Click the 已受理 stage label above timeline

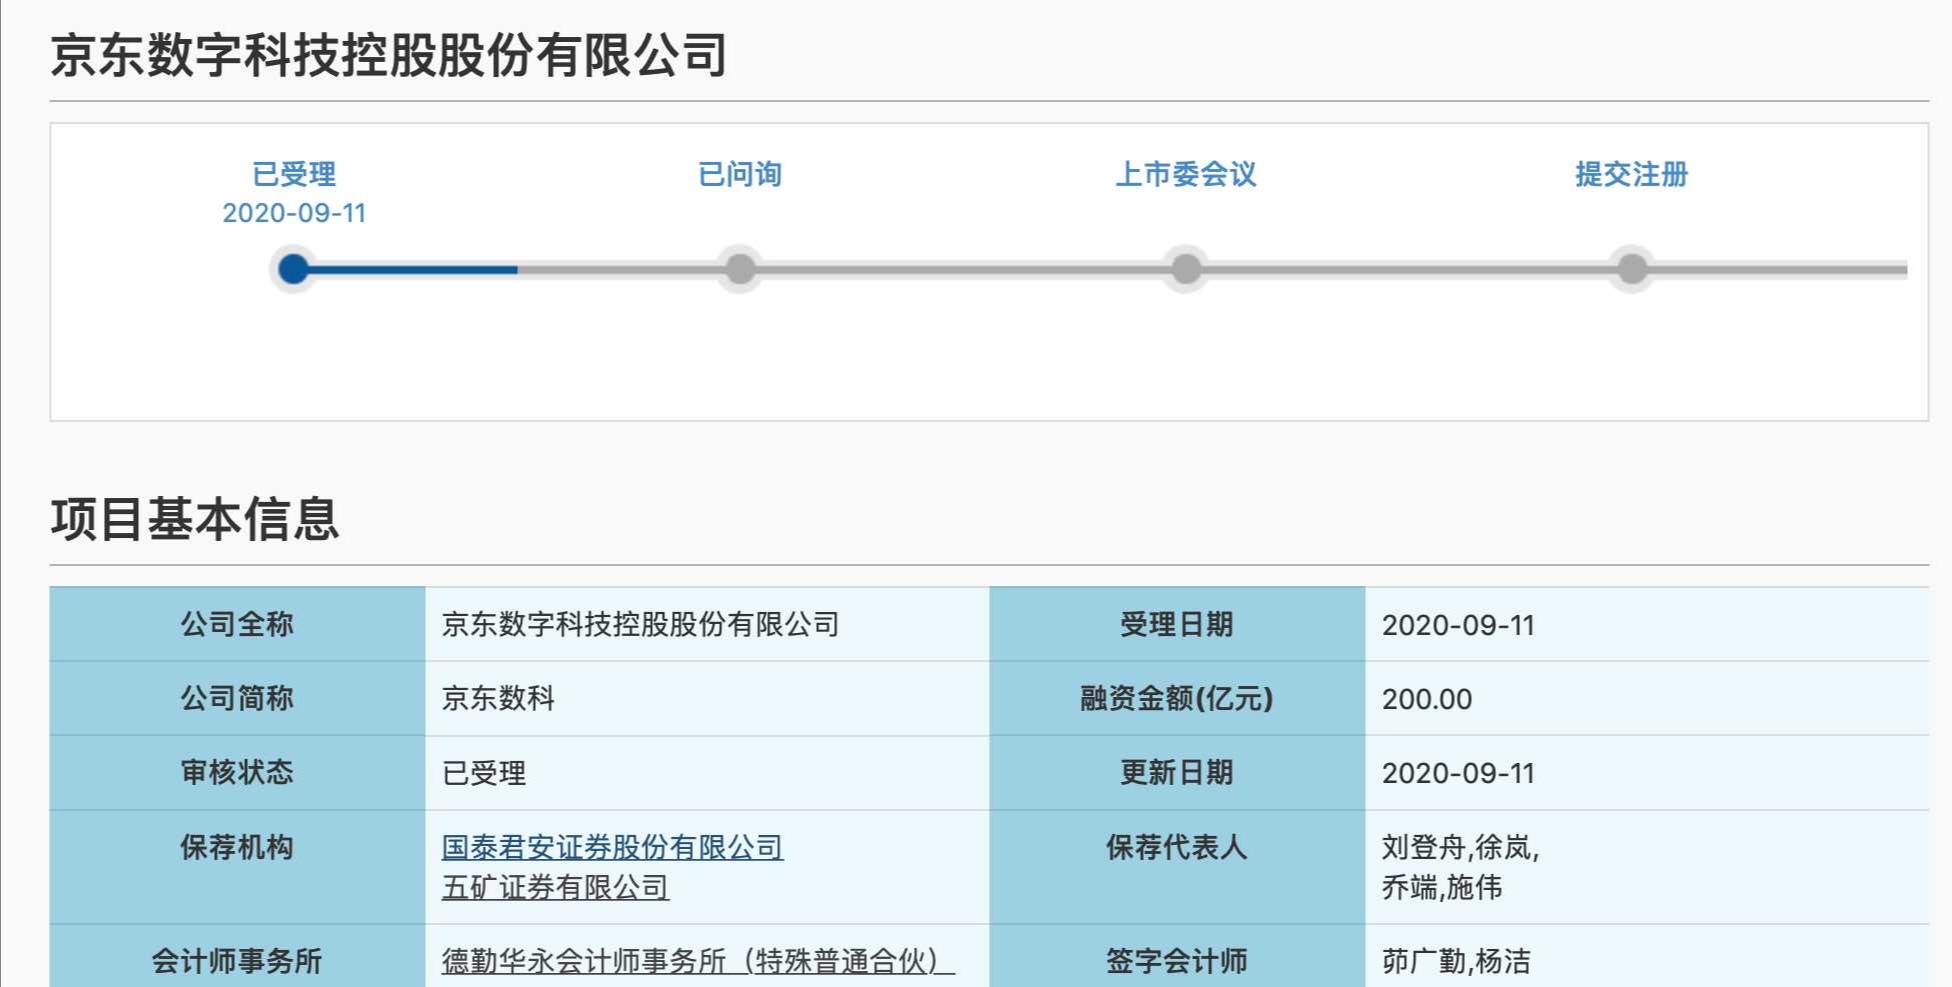(294, 174)
